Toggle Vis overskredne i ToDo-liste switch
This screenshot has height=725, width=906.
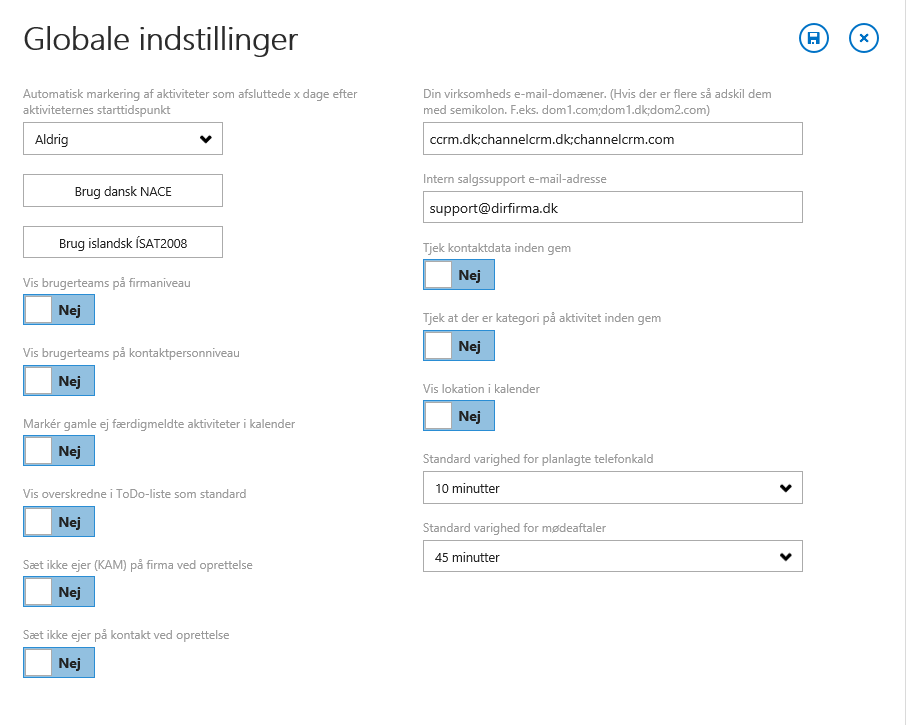click(x=59, y=522)
